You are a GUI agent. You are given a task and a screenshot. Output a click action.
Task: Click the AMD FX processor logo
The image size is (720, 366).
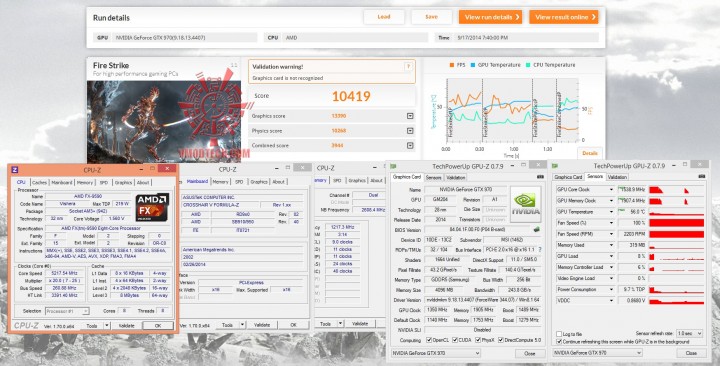tap(152, 208)
